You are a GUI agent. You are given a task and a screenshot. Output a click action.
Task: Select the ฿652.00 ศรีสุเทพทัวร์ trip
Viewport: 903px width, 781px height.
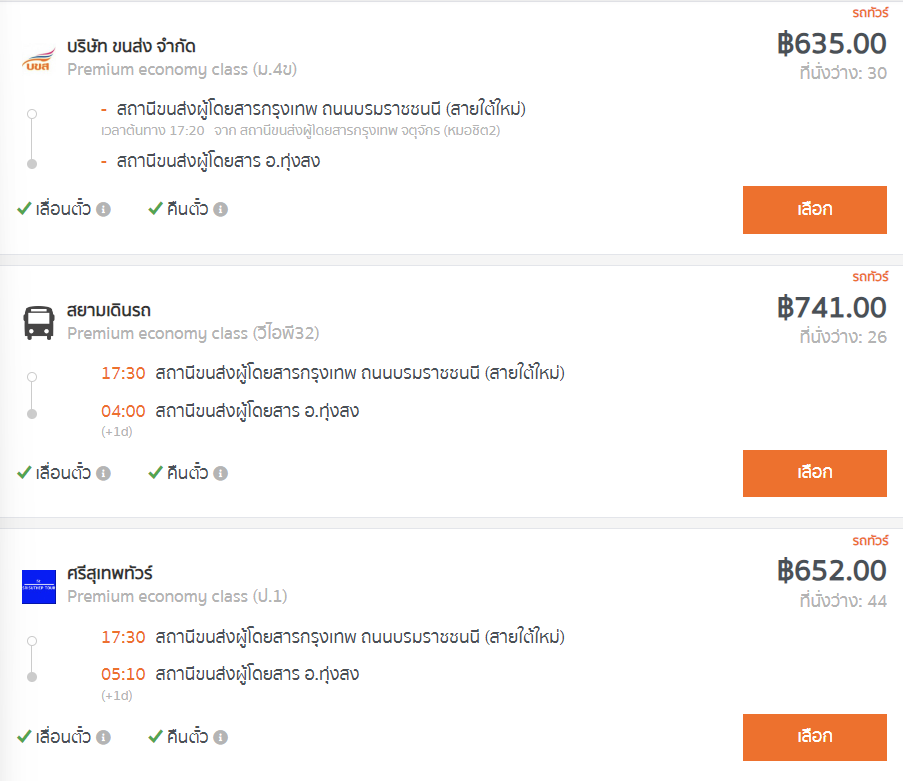tap(814, 737)
